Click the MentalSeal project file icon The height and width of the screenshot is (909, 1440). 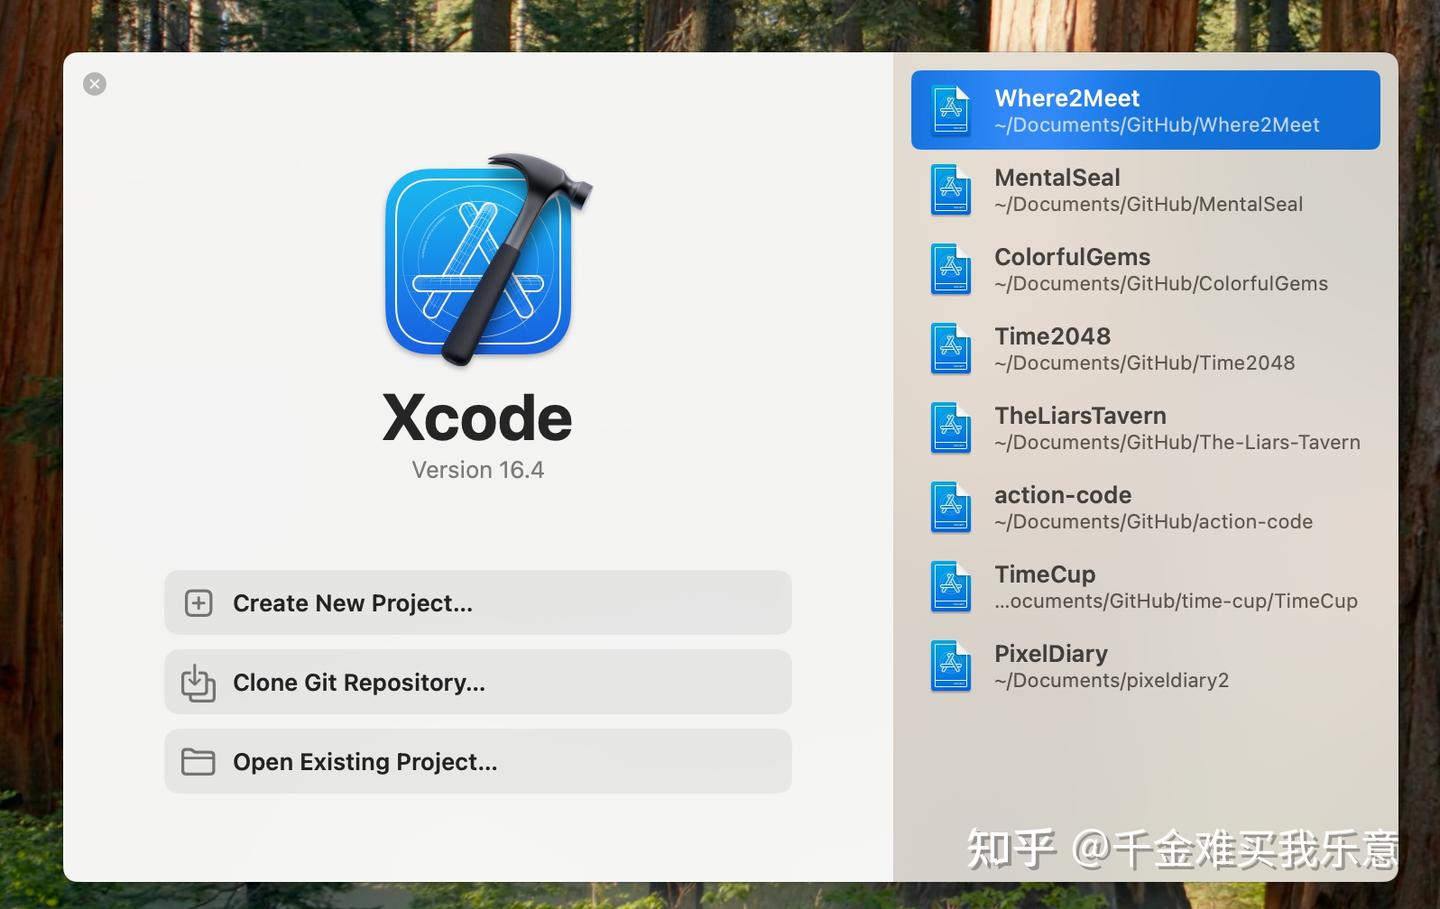coord(951,189)
